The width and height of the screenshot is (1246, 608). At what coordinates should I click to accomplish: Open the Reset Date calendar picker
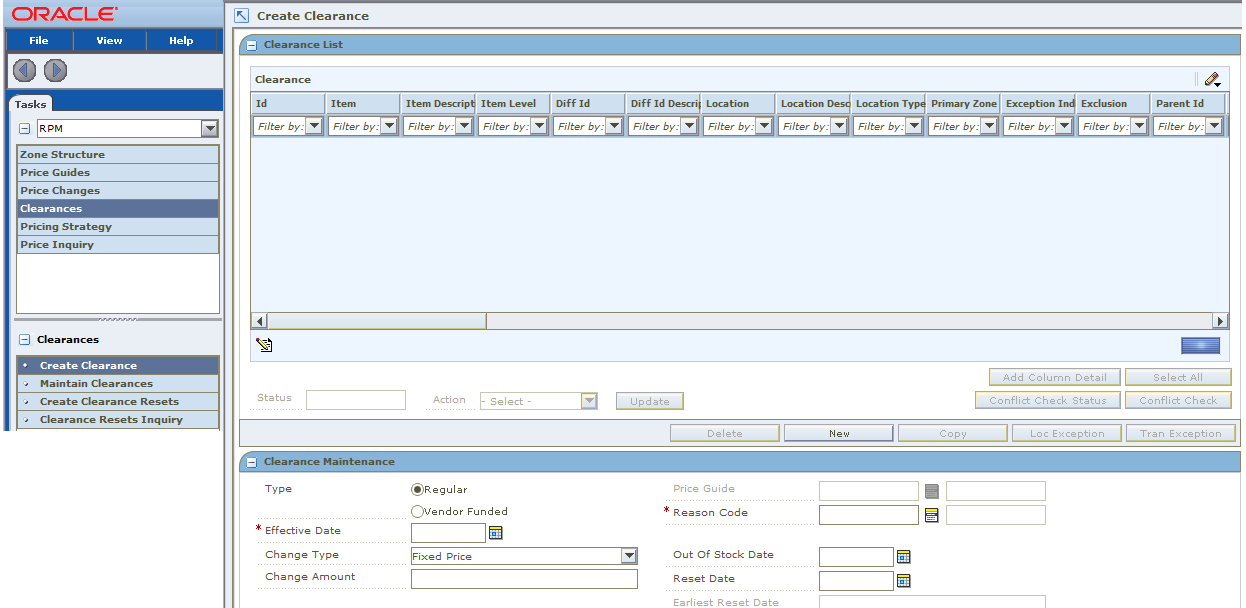(903, 580)
